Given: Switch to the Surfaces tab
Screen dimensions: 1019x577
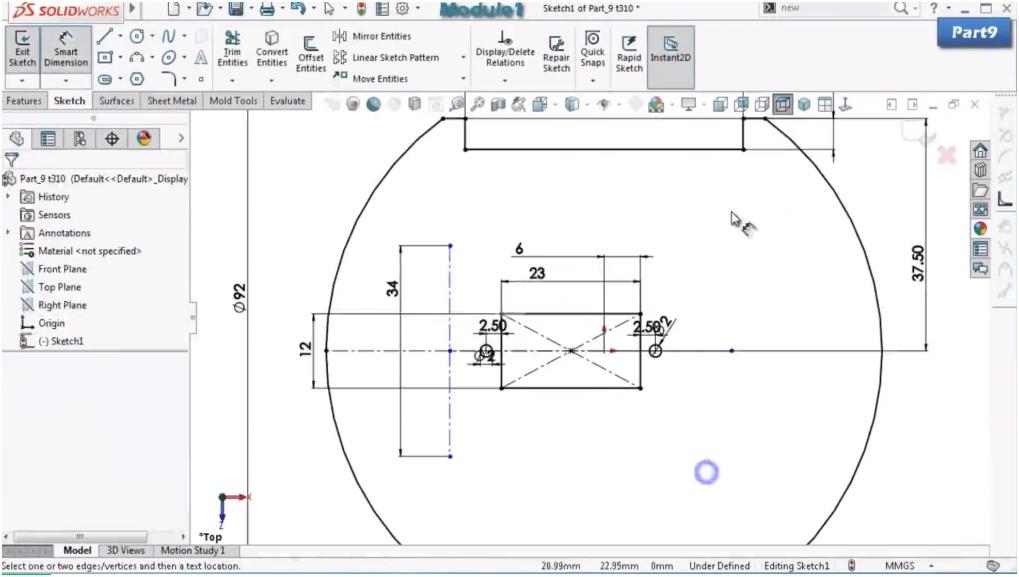Looking at the screenshot, I should [x=116, y=101].
